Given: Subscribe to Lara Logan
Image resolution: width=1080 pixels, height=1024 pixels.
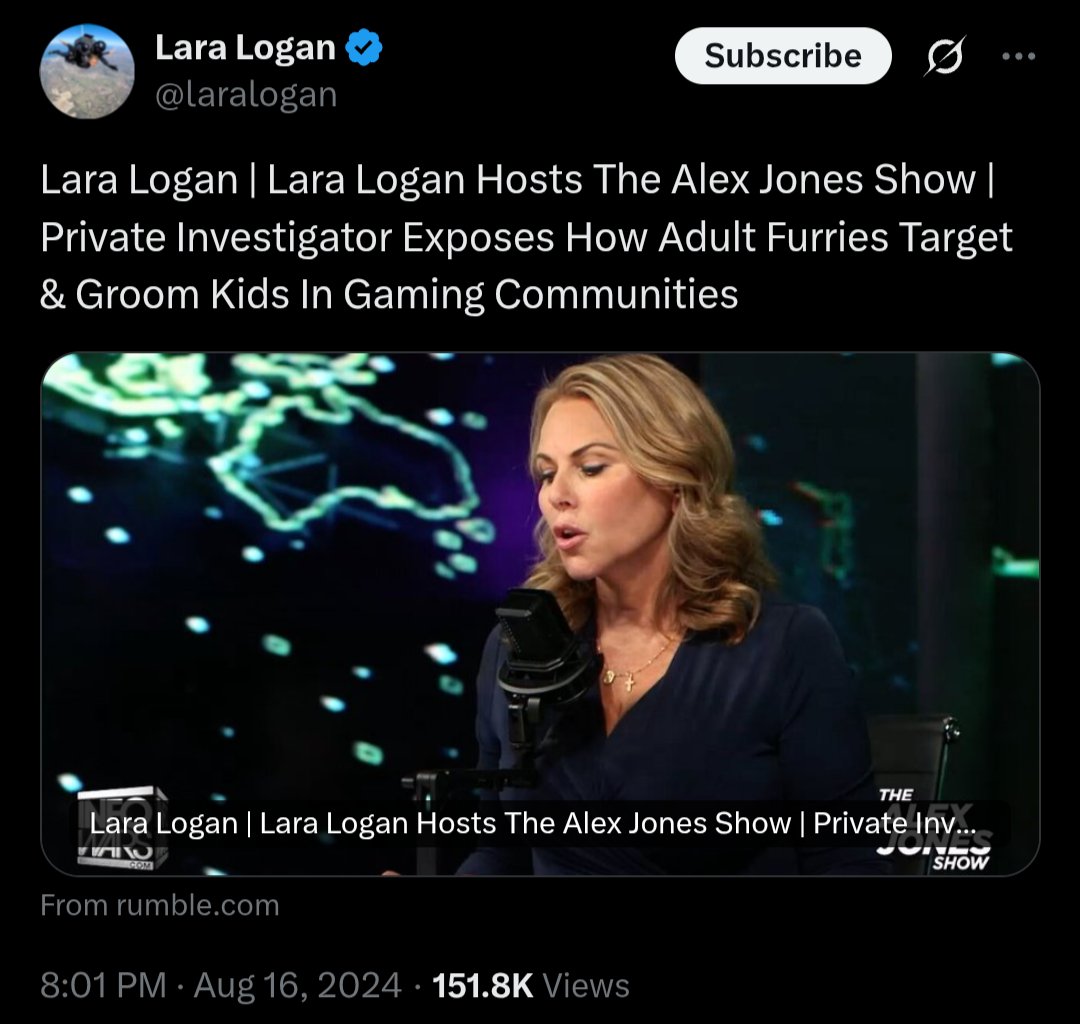Looking at the screenshot, I should click(x=783, y=56).
